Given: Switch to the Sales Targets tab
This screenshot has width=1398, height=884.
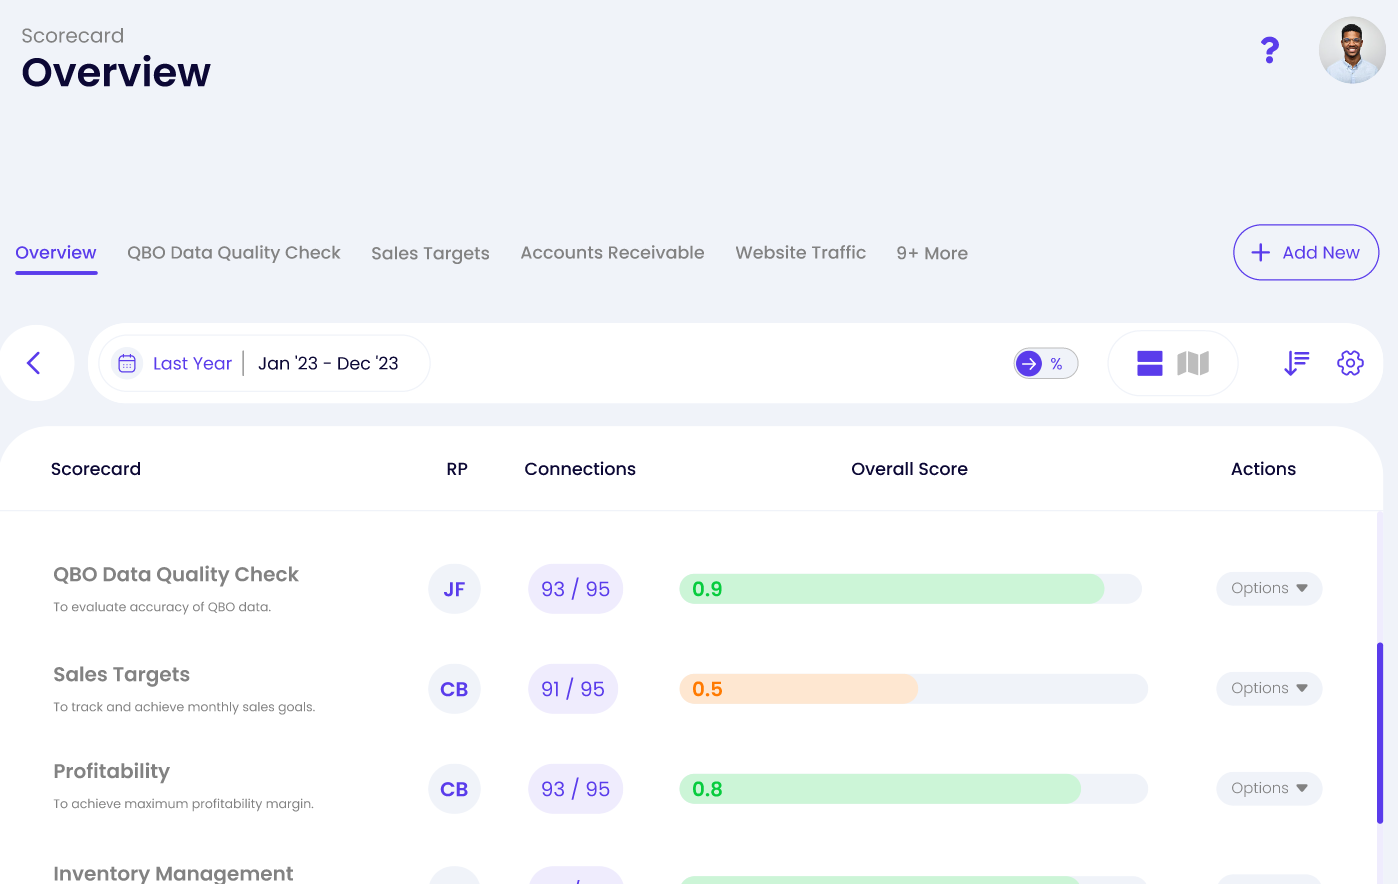Looking at the screenshot, I should click(x=430, y=254).
